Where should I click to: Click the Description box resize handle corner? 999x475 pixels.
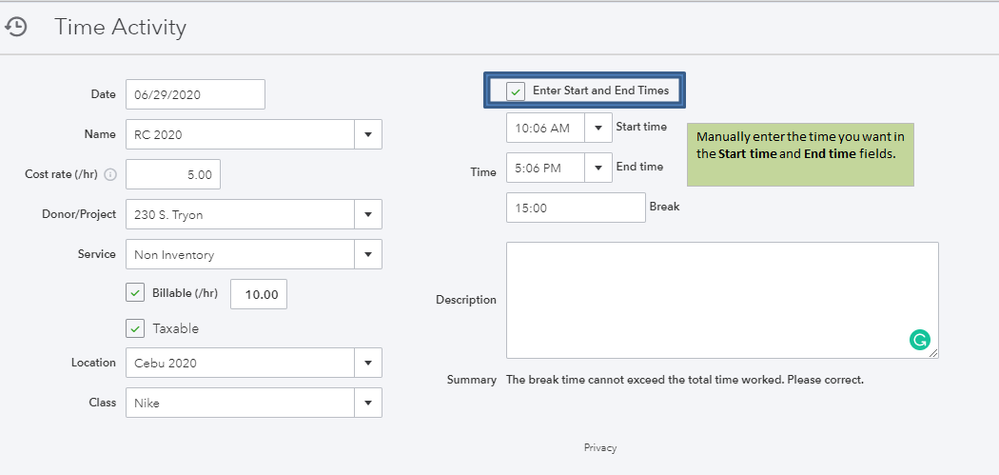click(x=934, y=353)
